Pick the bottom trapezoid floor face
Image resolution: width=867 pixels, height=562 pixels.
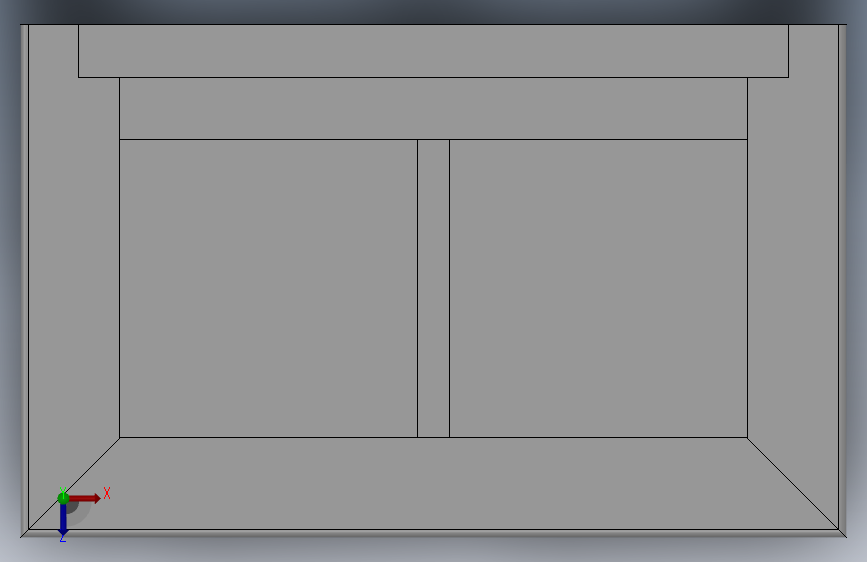[x=434, y=483]
